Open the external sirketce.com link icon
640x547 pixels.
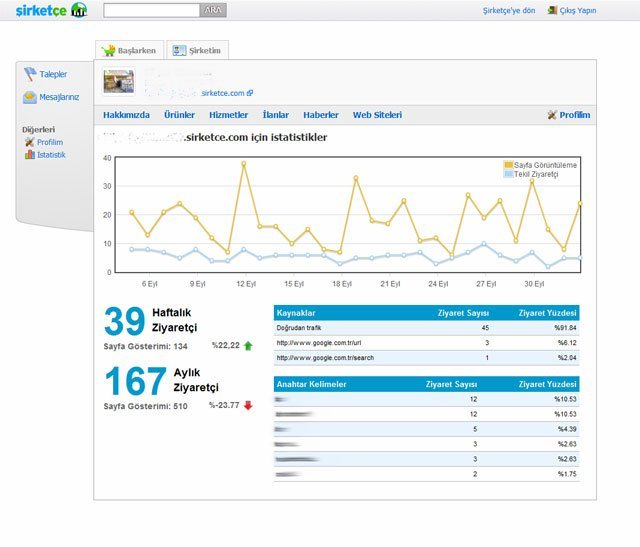(249, 93)
